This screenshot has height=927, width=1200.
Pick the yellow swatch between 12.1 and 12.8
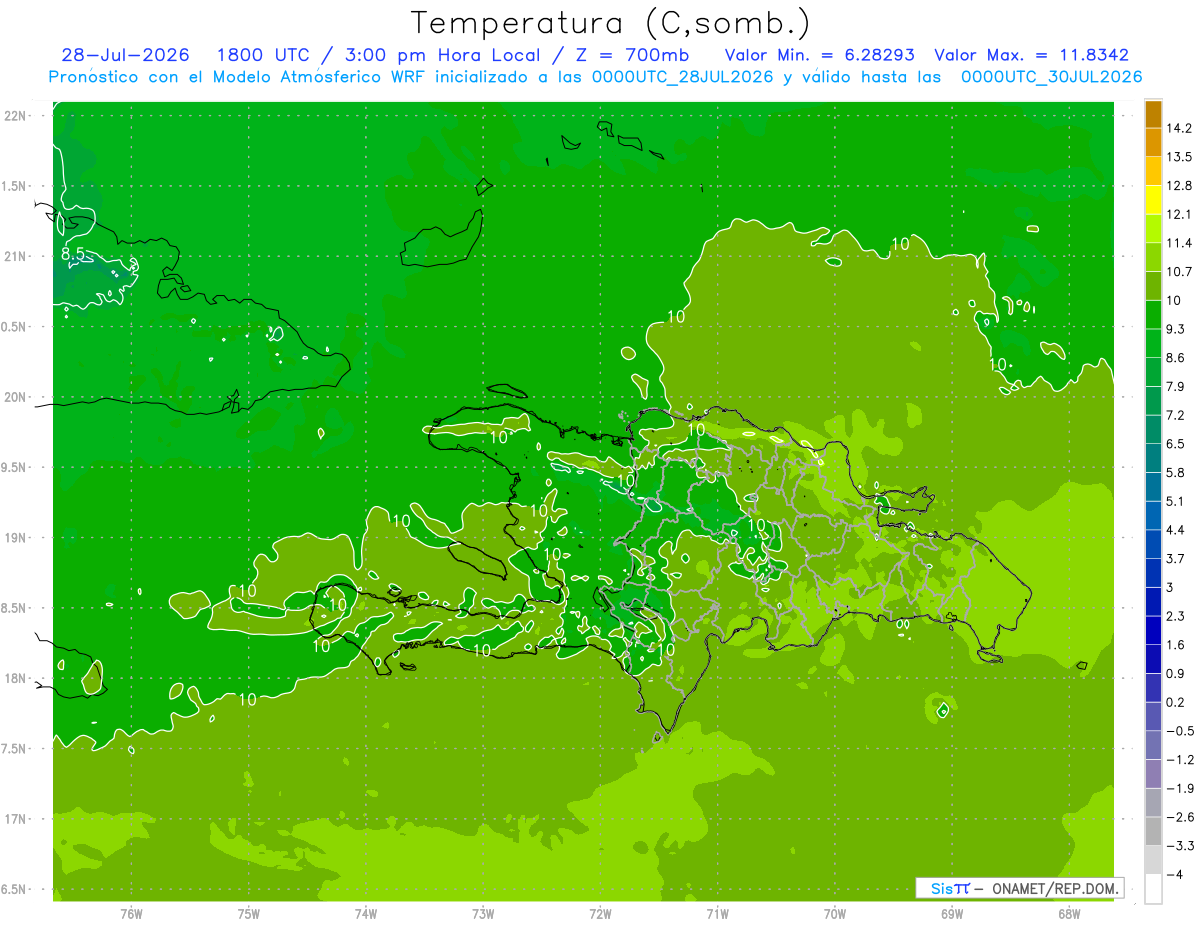pos(1153,200)
